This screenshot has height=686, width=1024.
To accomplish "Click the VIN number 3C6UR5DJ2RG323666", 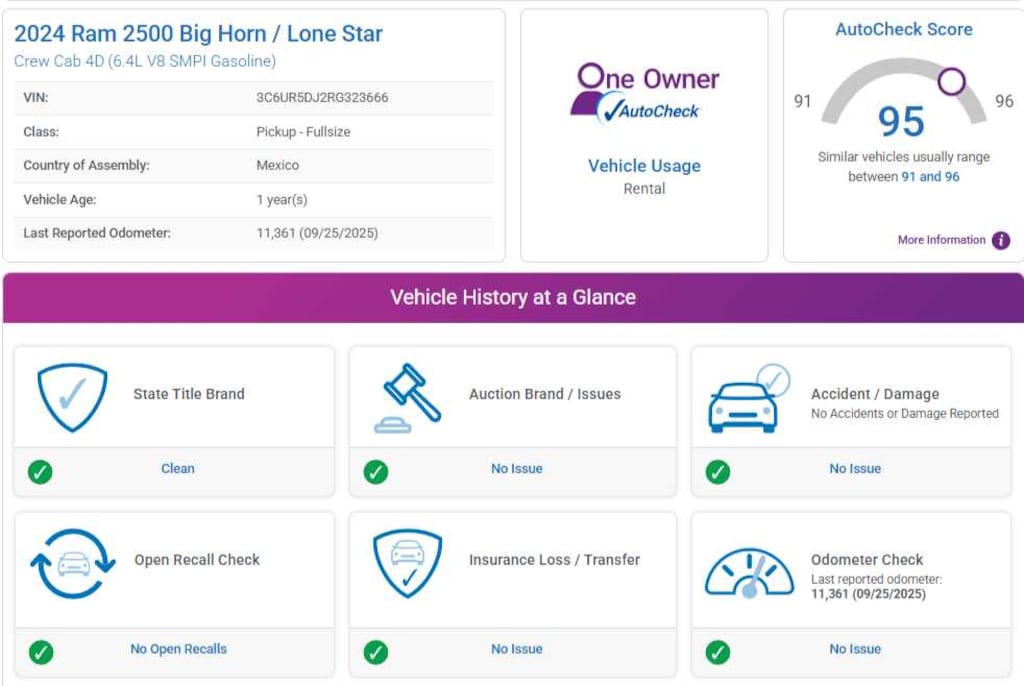I will click(x=322, y=98).
